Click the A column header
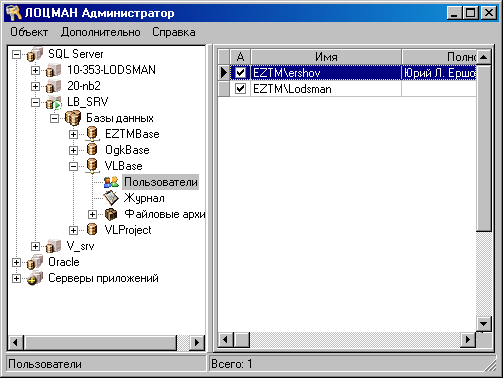The image size is (503, 378). (x=240, y=57)
